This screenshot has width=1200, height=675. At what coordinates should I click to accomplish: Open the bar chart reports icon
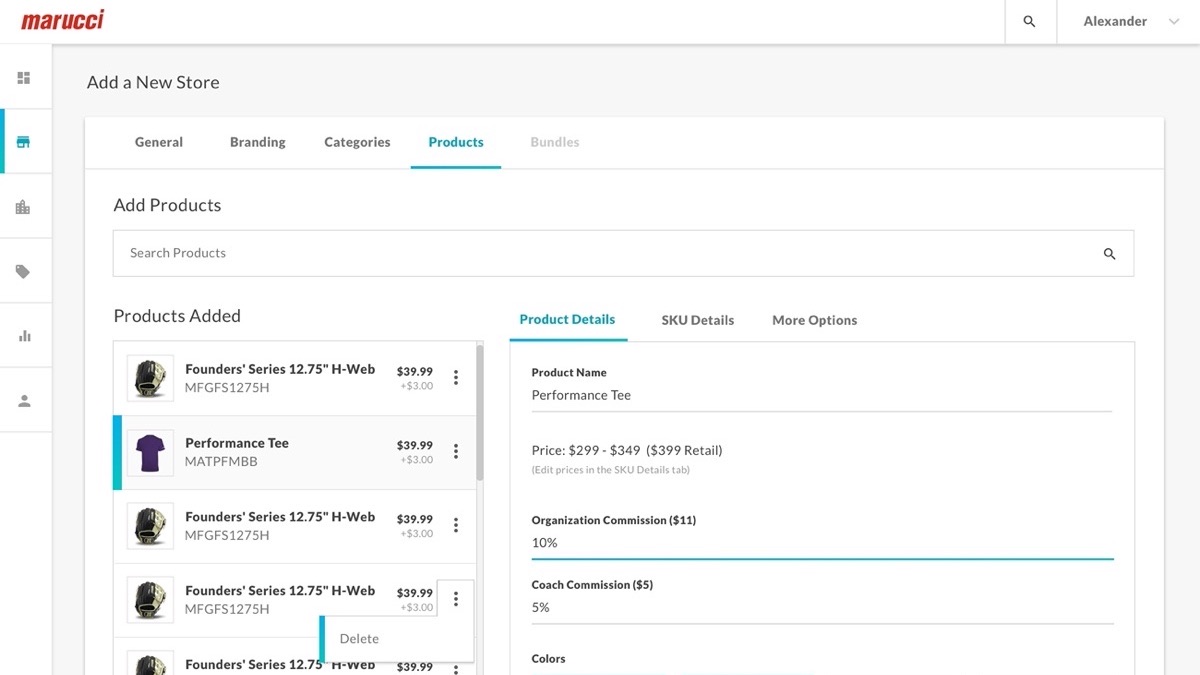point(24,336)
